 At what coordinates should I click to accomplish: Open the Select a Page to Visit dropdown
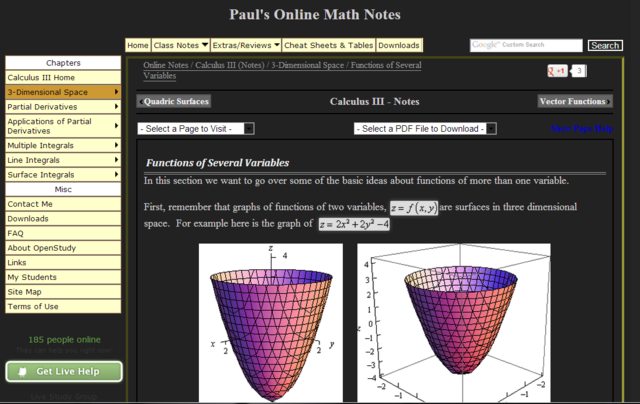(196, 129)
